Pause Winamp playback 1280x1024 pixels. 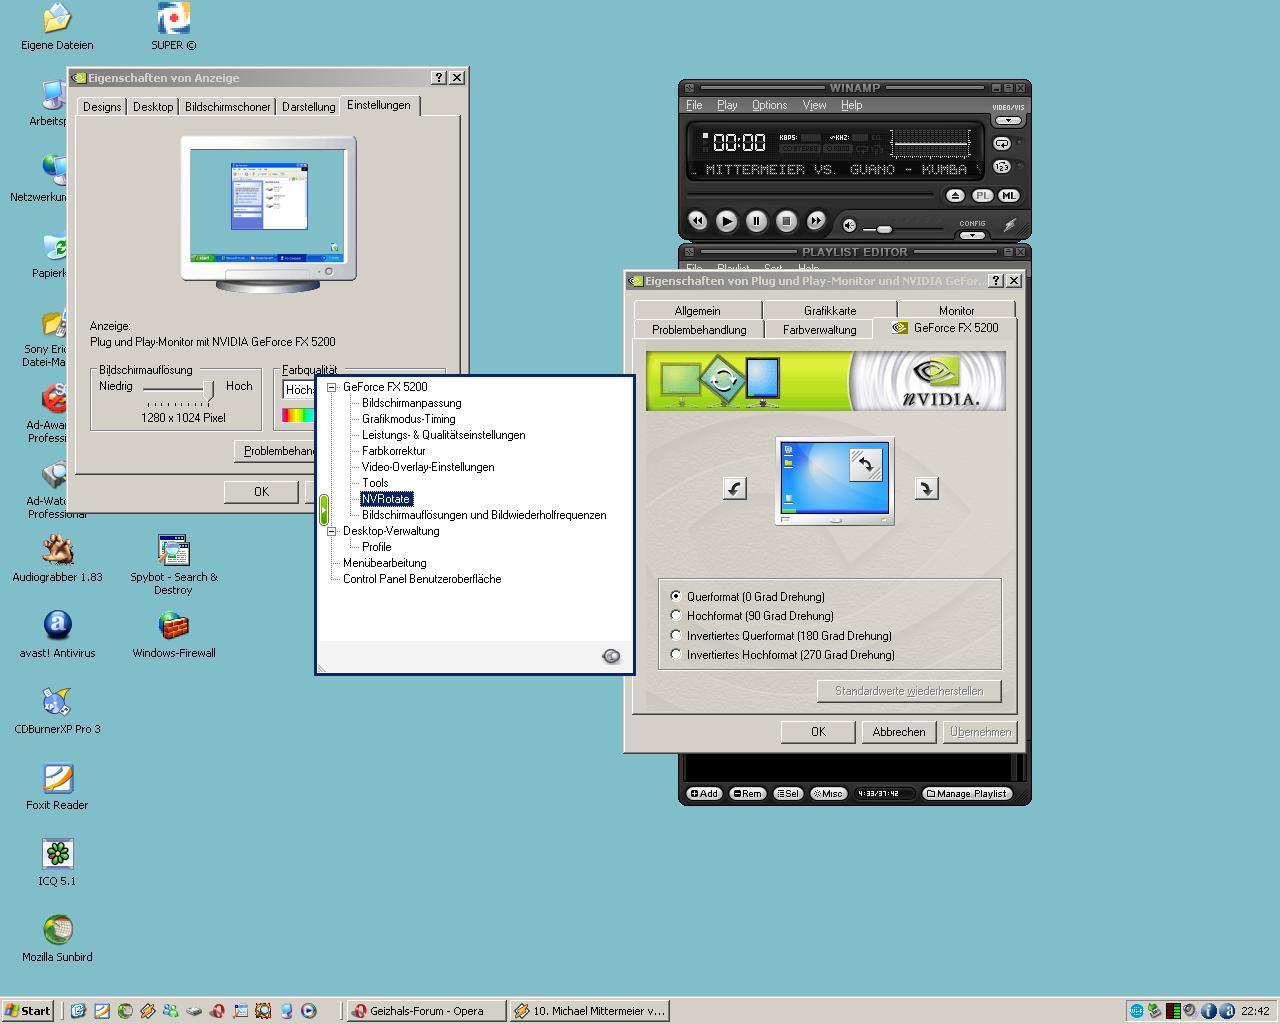(x=757, y=221)
